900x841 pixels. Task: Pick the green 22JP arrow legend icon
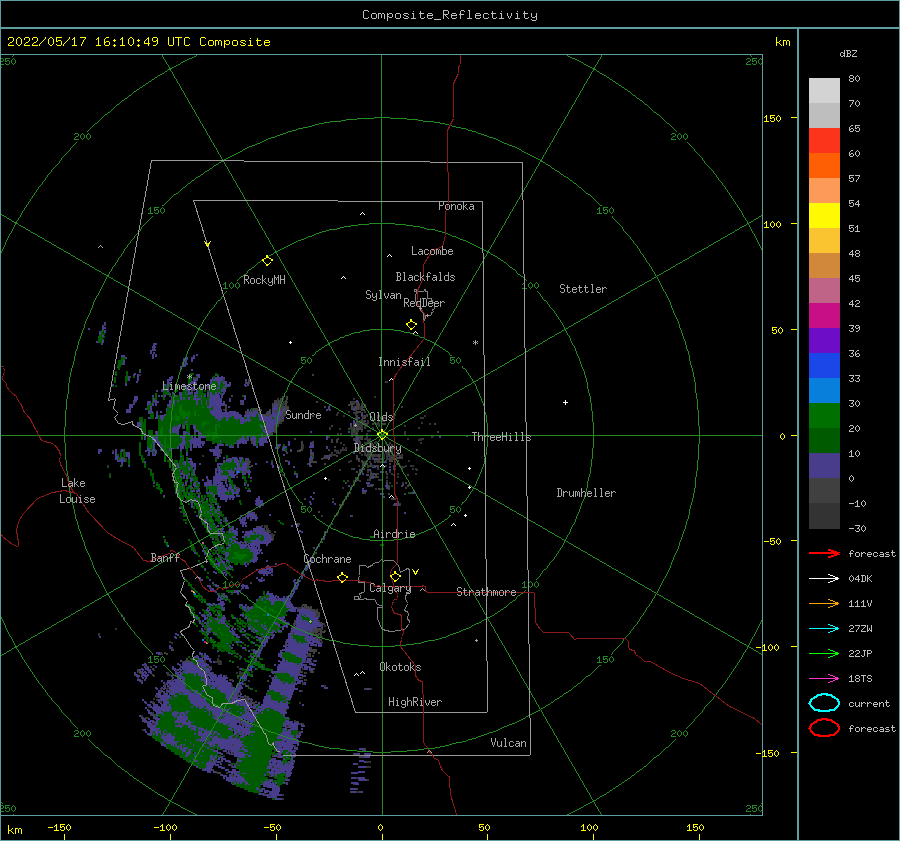(x=824, y=653)
